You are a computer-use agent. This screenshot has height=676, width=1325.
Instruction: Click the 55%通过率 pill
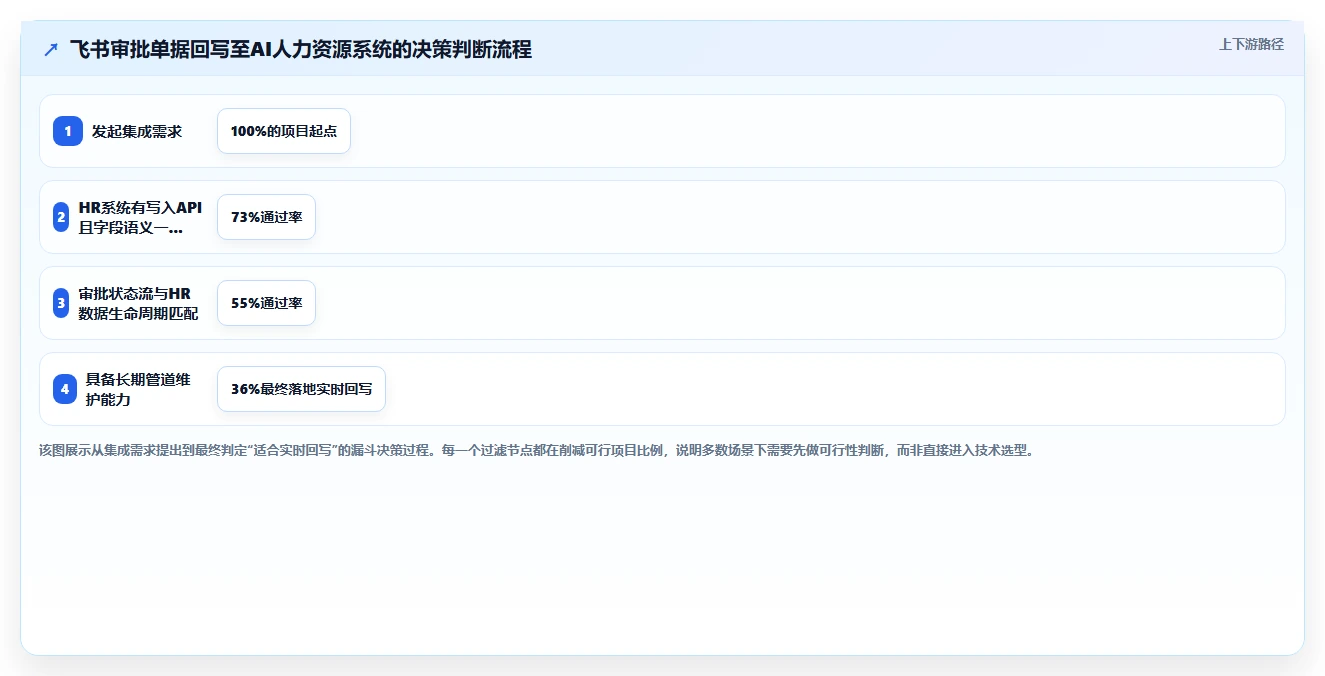266,303
